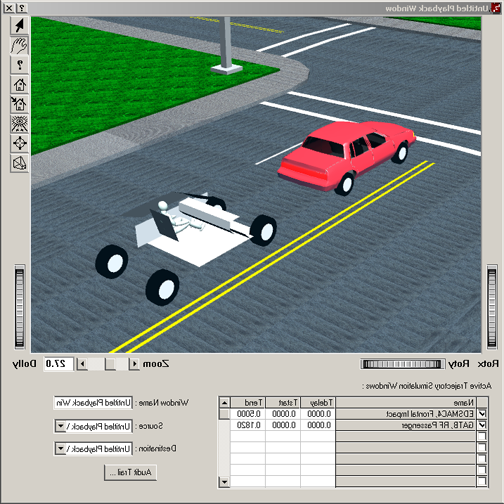This screenshot has width=504, height=504.
Task: Click the Zoom slider thumb
Action: 111,364
